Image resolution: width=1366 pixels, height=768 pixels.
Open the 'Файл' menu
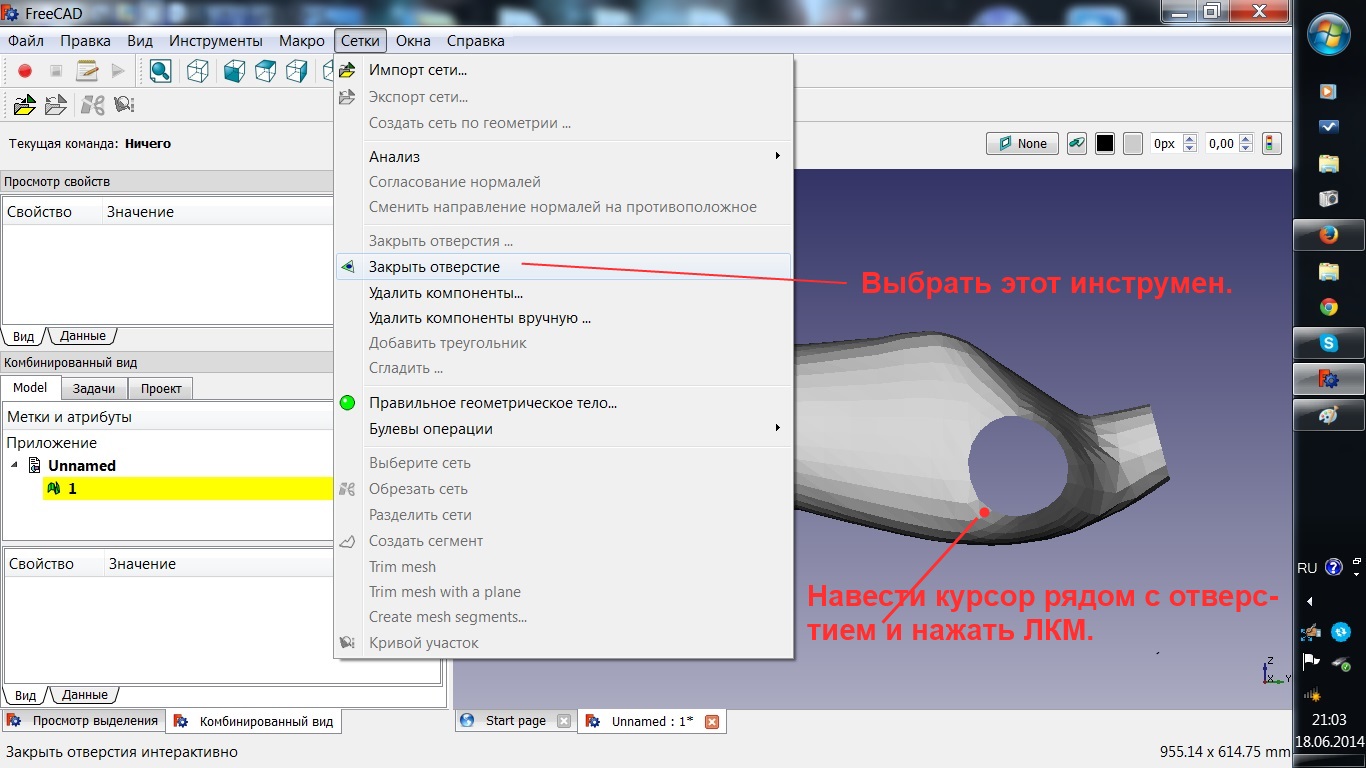coord(26,41)
